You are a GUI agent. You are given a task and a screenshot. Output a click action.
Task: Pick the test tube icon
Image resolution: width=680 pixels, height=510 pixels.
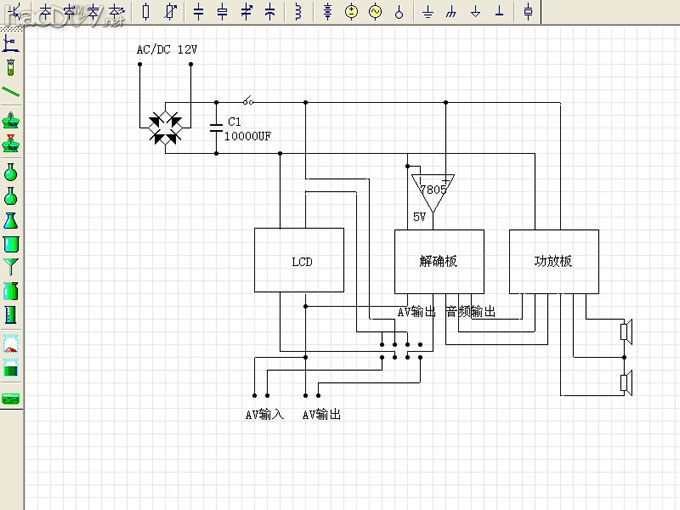(x=11, y=67)
